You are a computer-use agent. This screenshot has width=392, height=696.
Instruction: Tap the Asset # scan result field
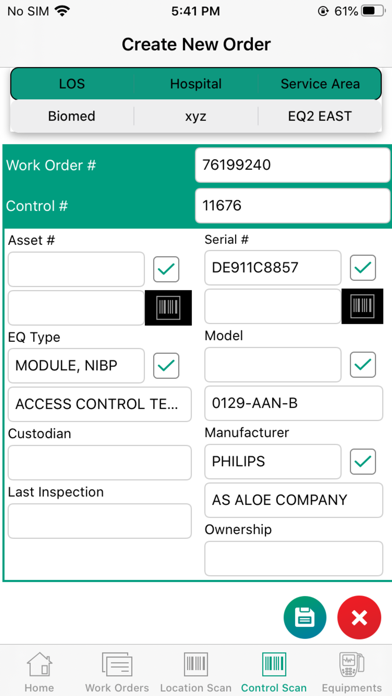point(76,308)
